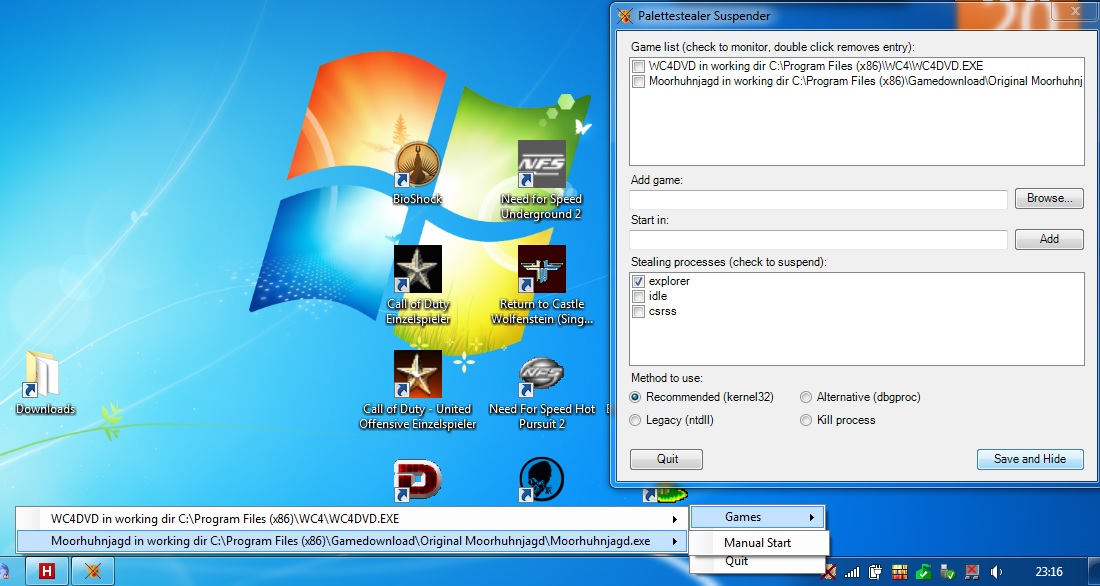This screenshot has width=1100, height=586.
Task: Click the Add button
Action: [1049, 239]
